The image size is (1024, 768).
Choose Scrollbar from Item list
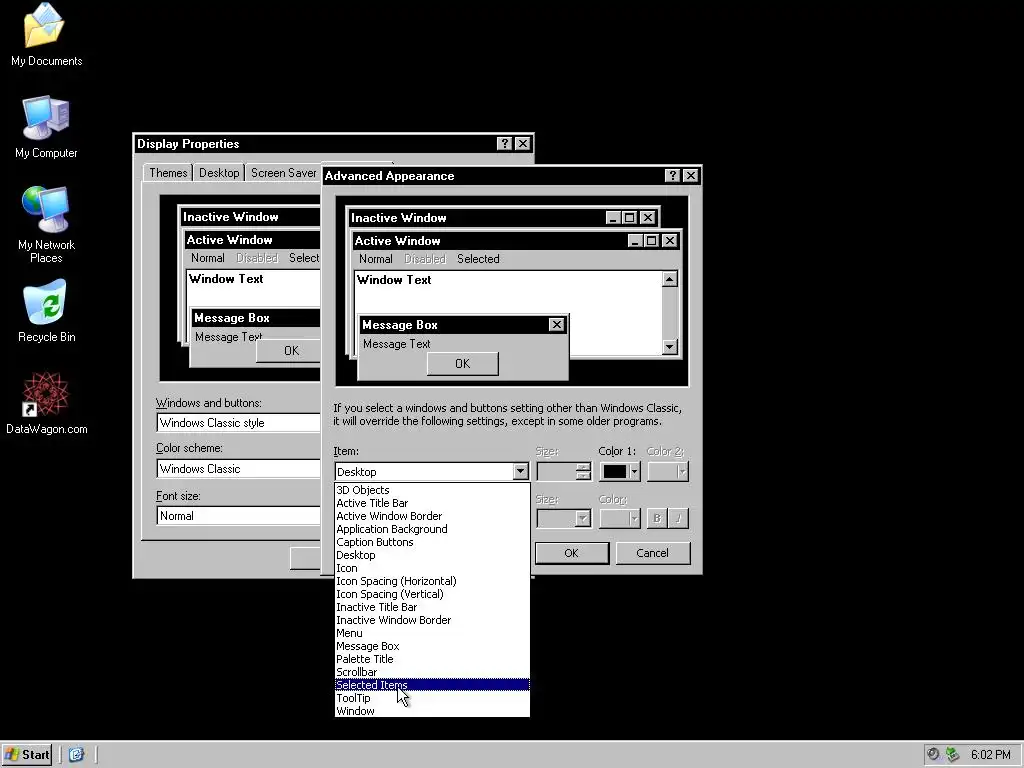click(x=432, y=672)
